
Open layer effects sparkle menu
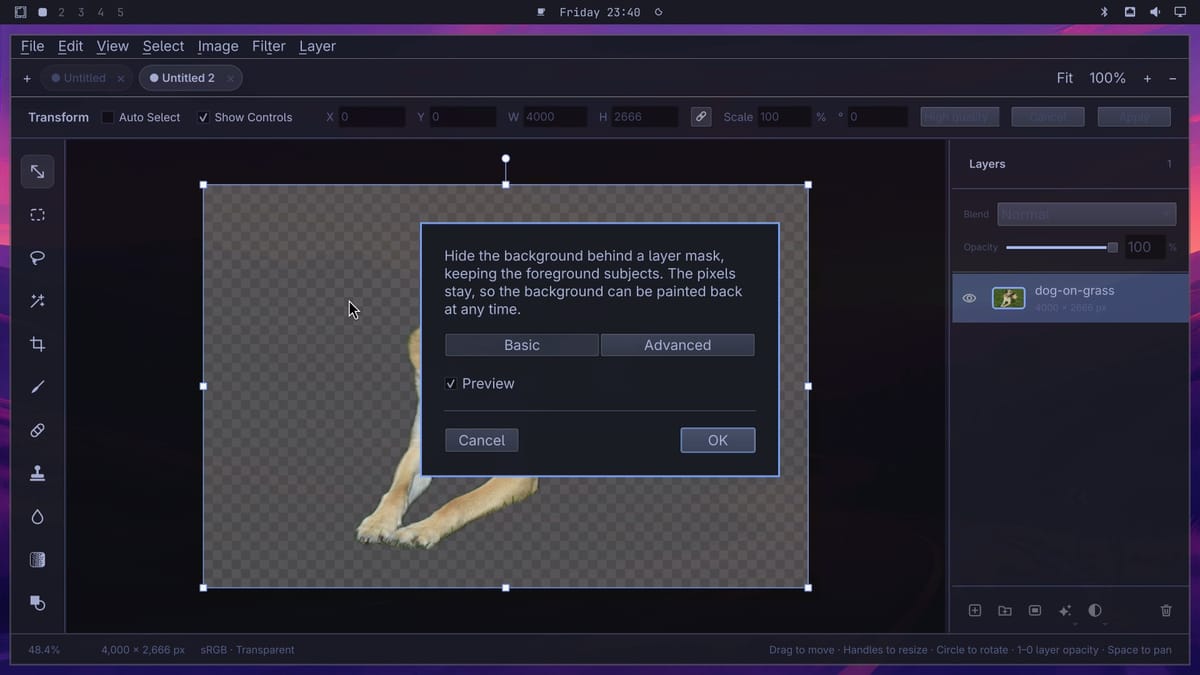point(1065,611)
